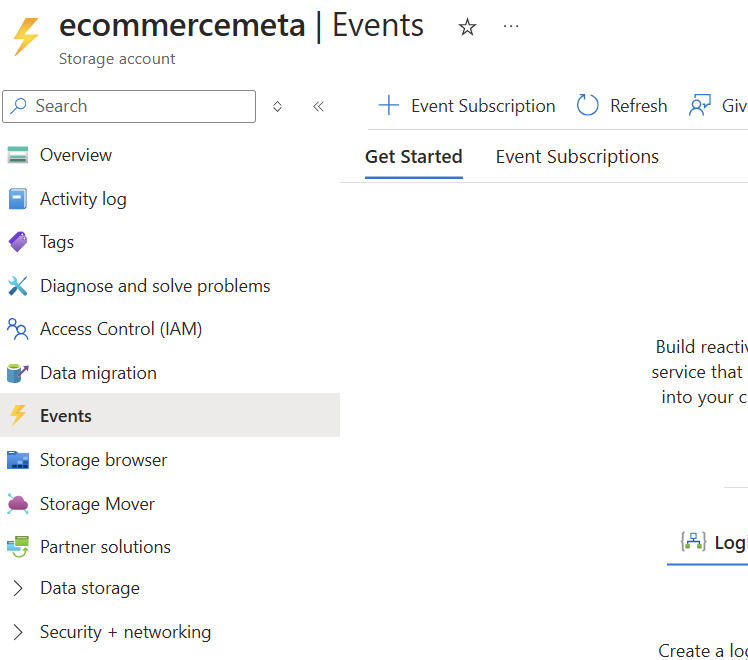Screen dimensions: 748x660
Task: Click the large lightning icon in header
Action: [x=26, y=37]
